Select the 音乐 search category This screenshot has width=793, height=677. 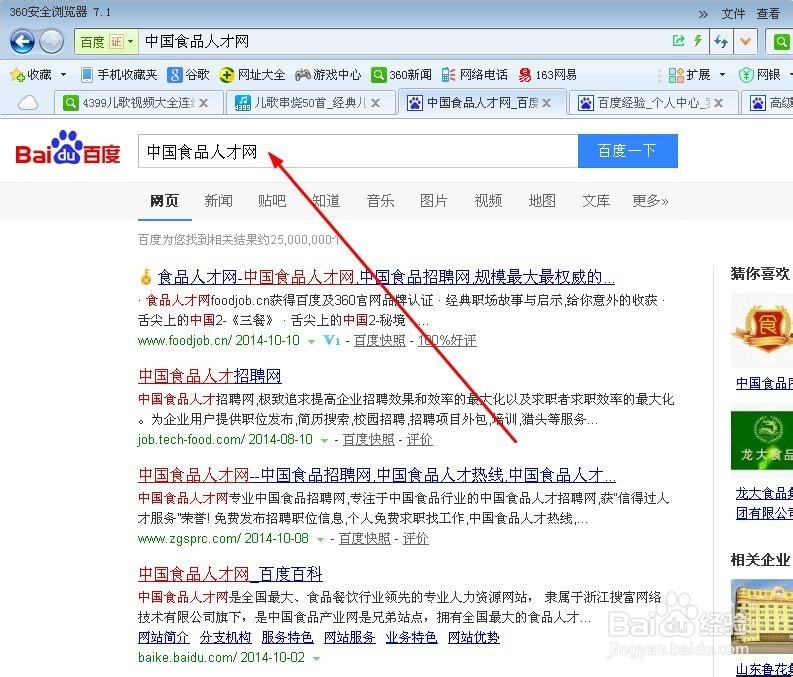(380, 201)
